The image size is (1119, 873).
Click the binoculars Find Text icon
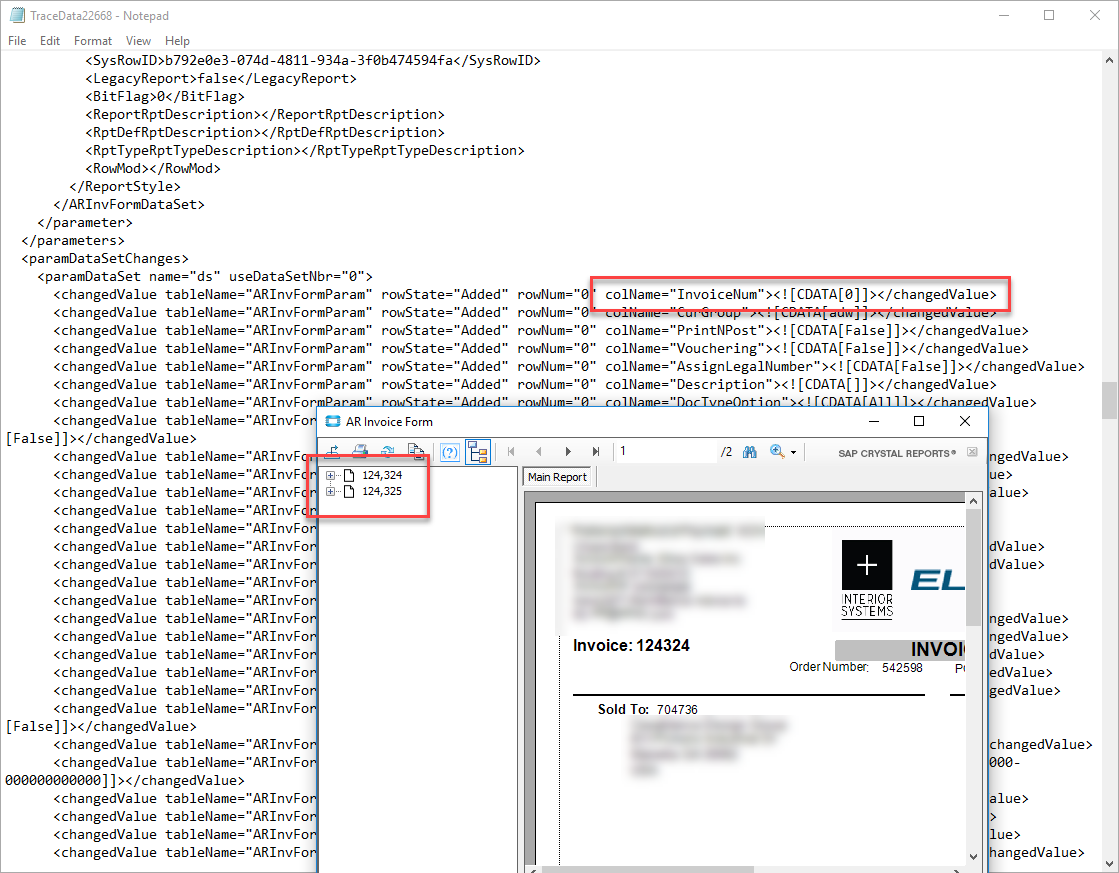click(749, 452)
